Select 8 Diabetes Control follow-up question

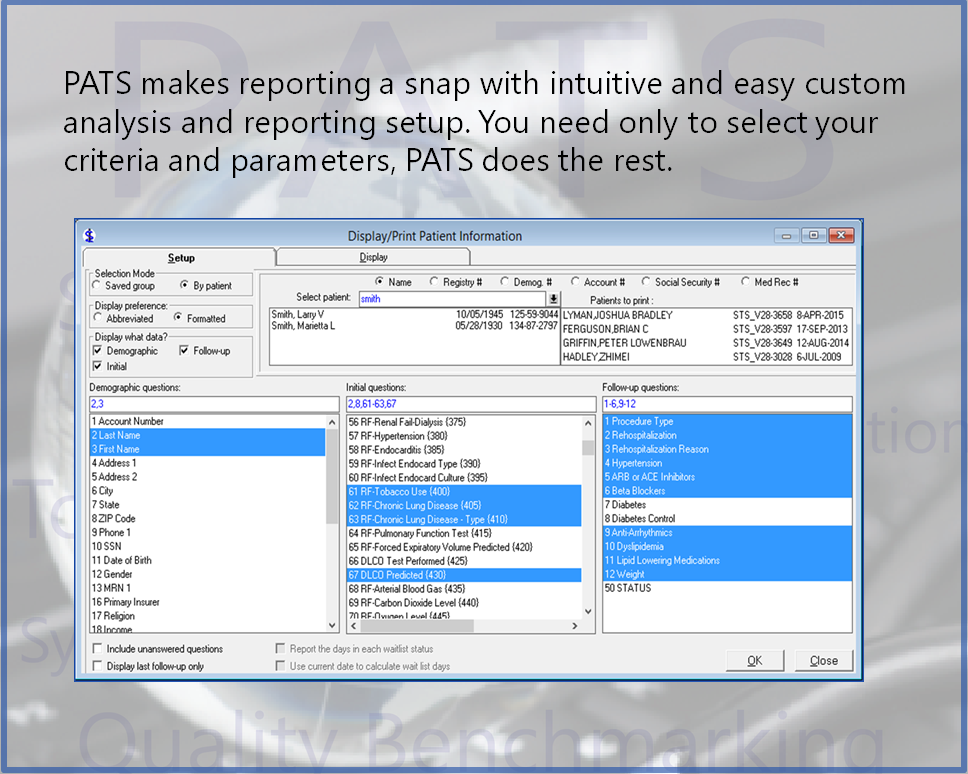click(x=727, y=518)
